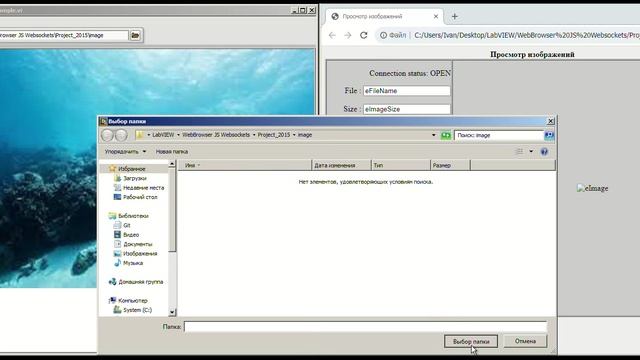
Task: Click the forward arrow in folder dialog
Action: (x=121, y=135)
